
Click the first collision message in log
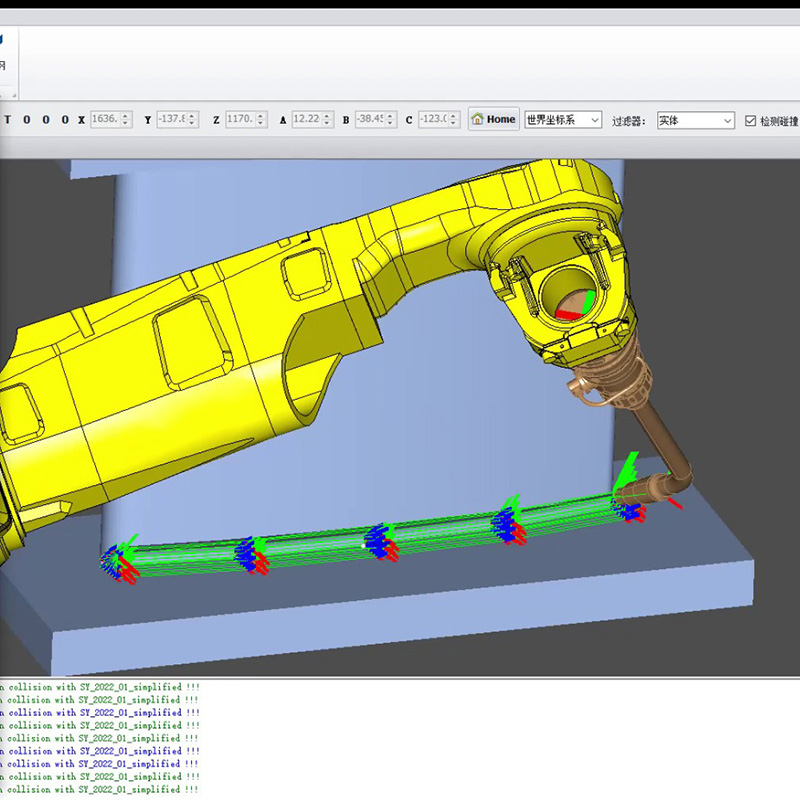[x=98, y=687]
